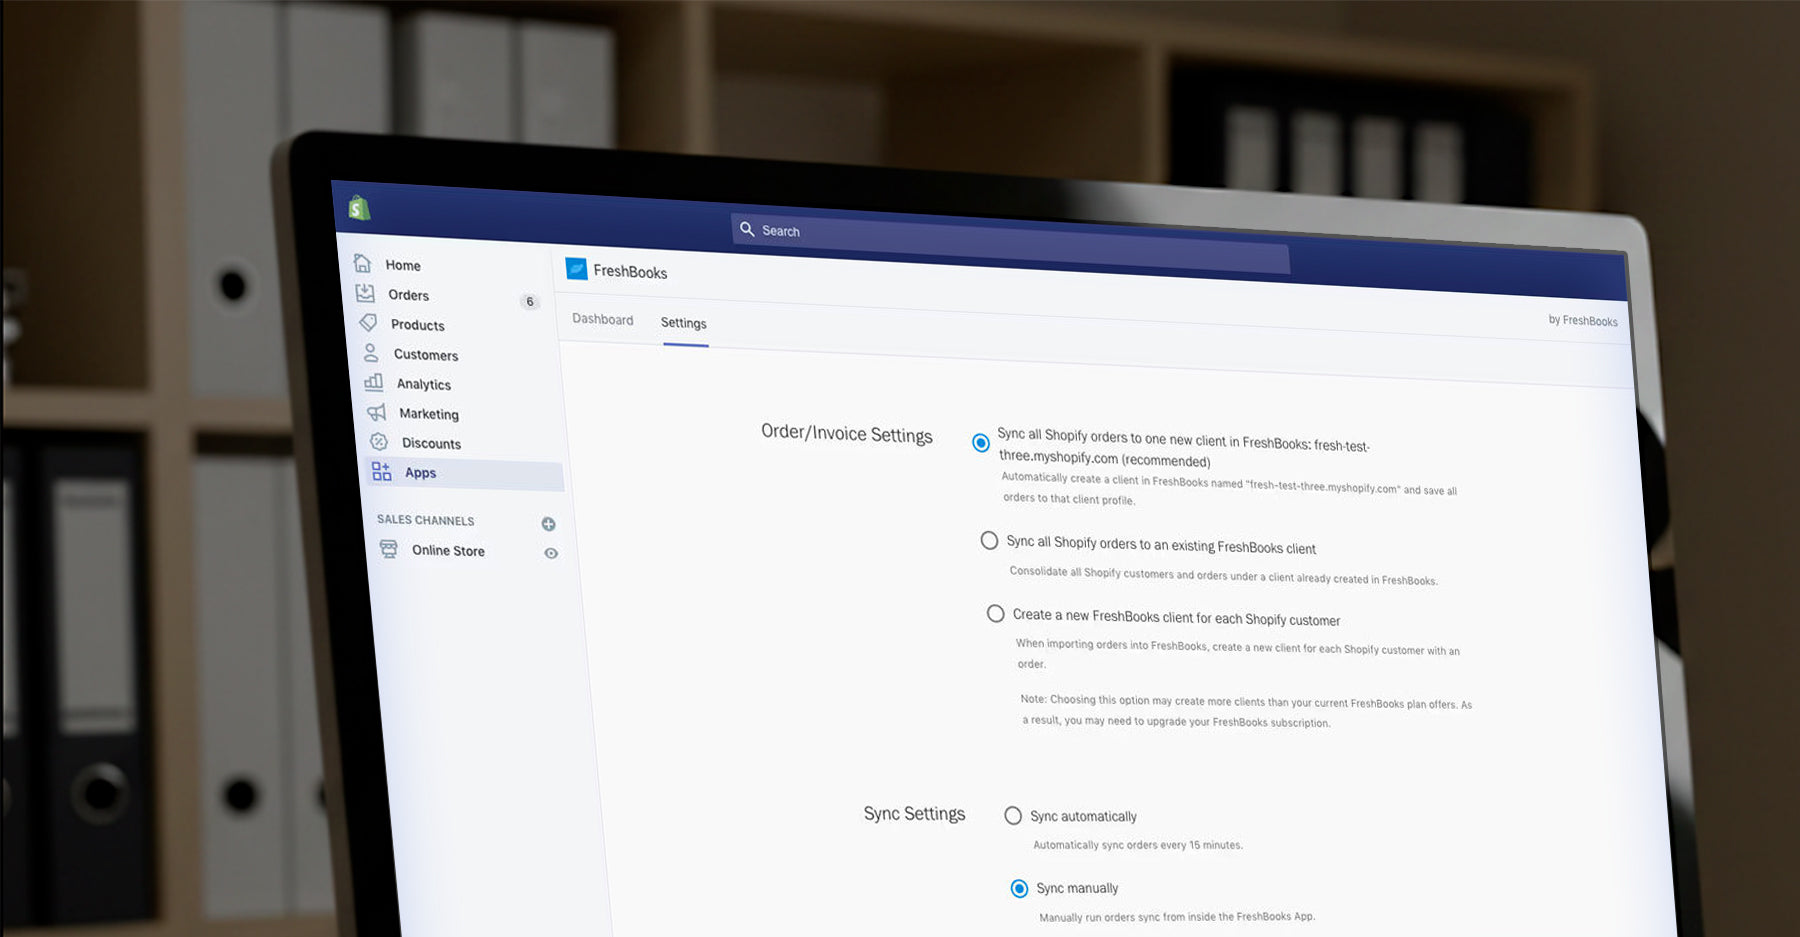Open Online Store sales channel
This screenshot has height=937, width=1800.
[448, 551]
